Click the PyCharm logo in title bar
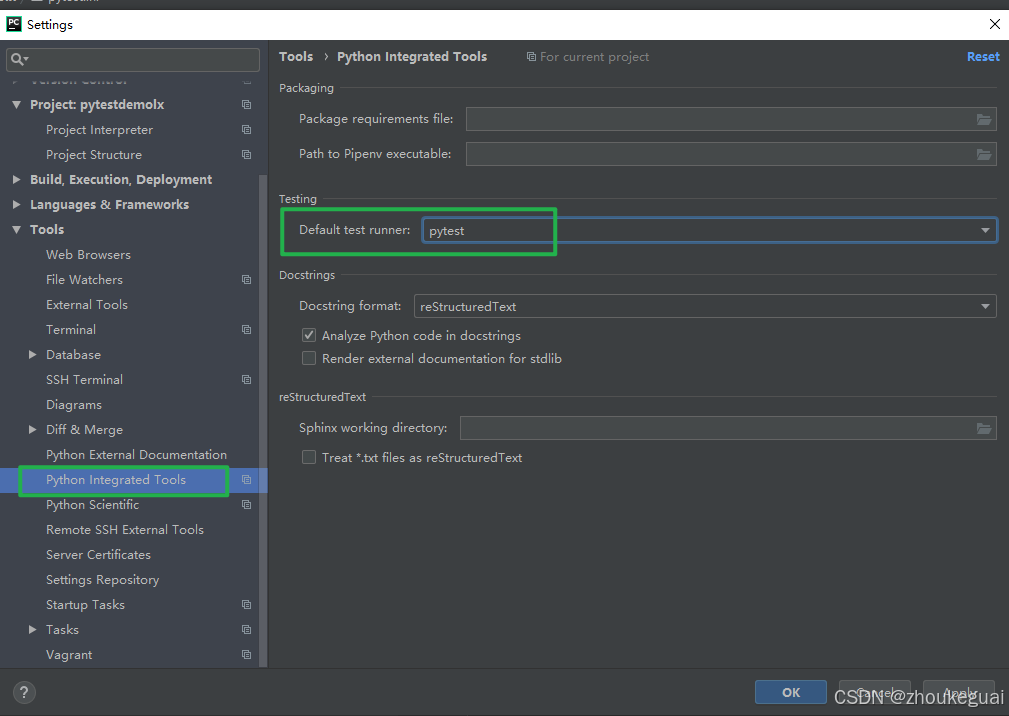1009x716 pixels. pyautogui.click(x=14, y=24)
